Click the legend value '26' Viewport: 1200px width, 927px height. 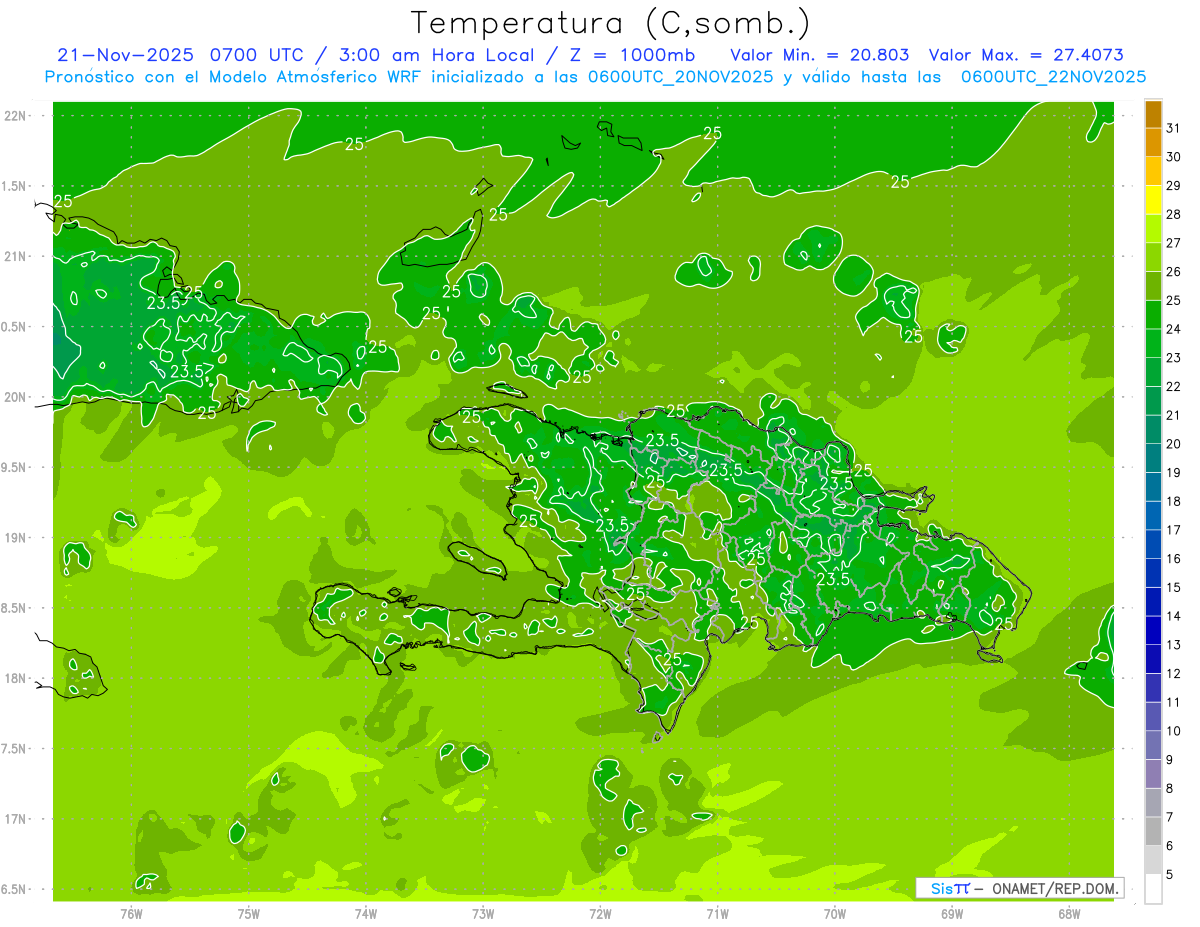pos(1174,272)
